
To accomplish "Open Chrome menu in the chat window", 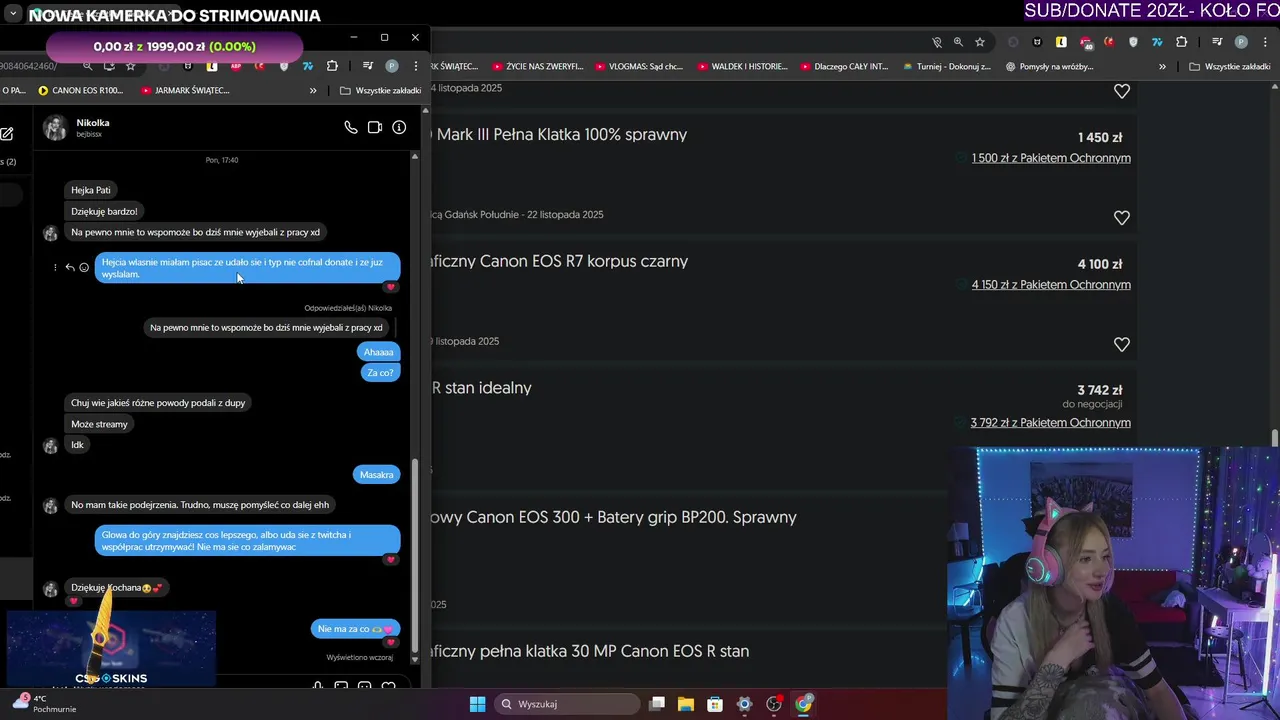I will [415, 66].
